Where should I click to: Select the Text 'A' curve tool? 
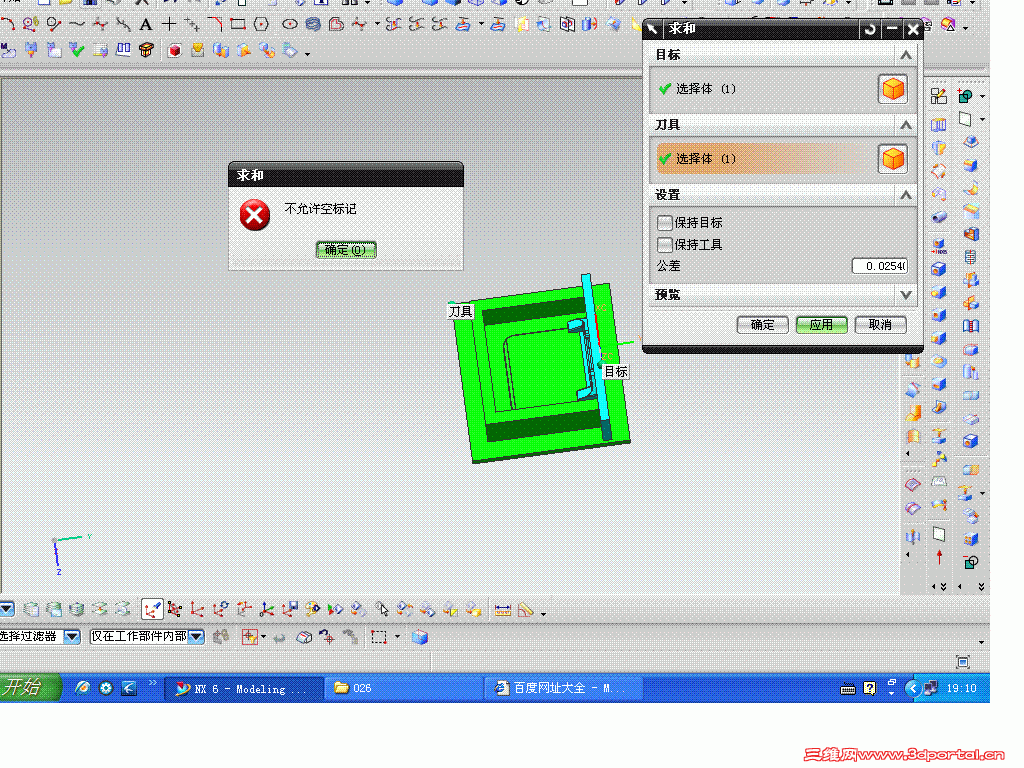(x=146, y=25)
